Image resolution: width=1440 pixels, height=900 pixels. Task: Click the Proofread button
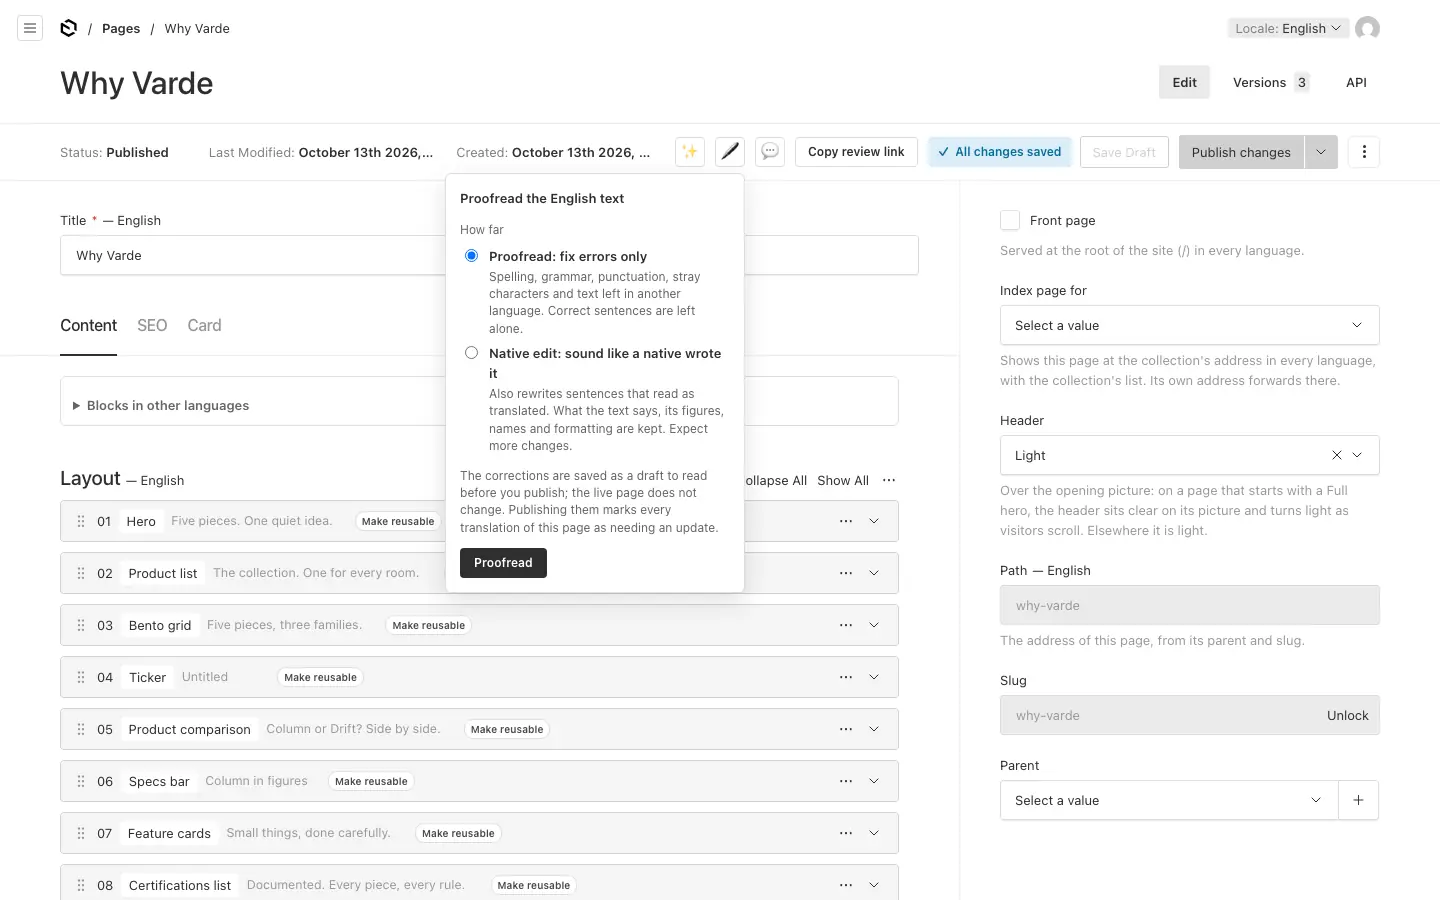point(503,563)
